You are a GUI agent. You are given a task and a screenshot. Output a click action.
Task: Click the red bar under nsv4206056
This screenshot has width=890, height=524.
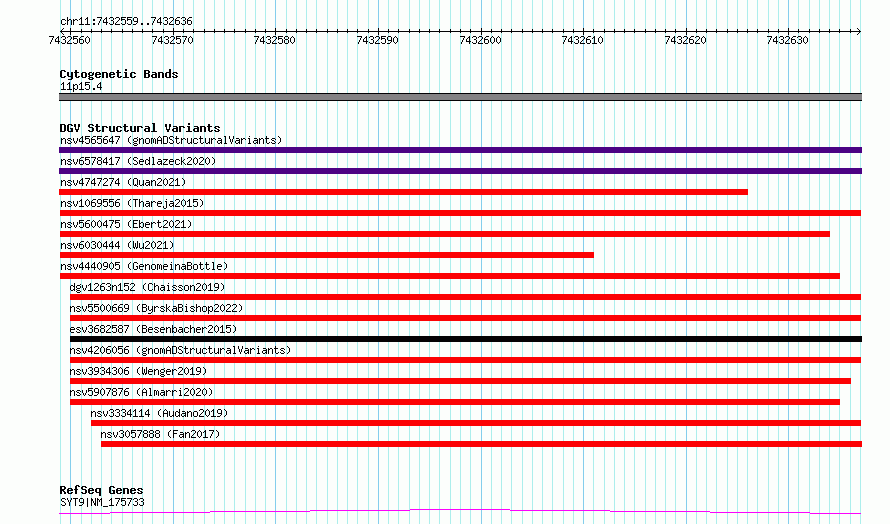coord(465,360)
